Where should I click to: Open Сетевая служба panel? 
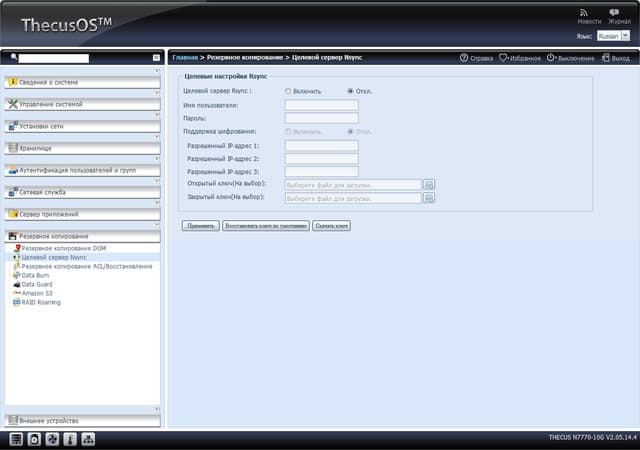[x=82, y=192]
